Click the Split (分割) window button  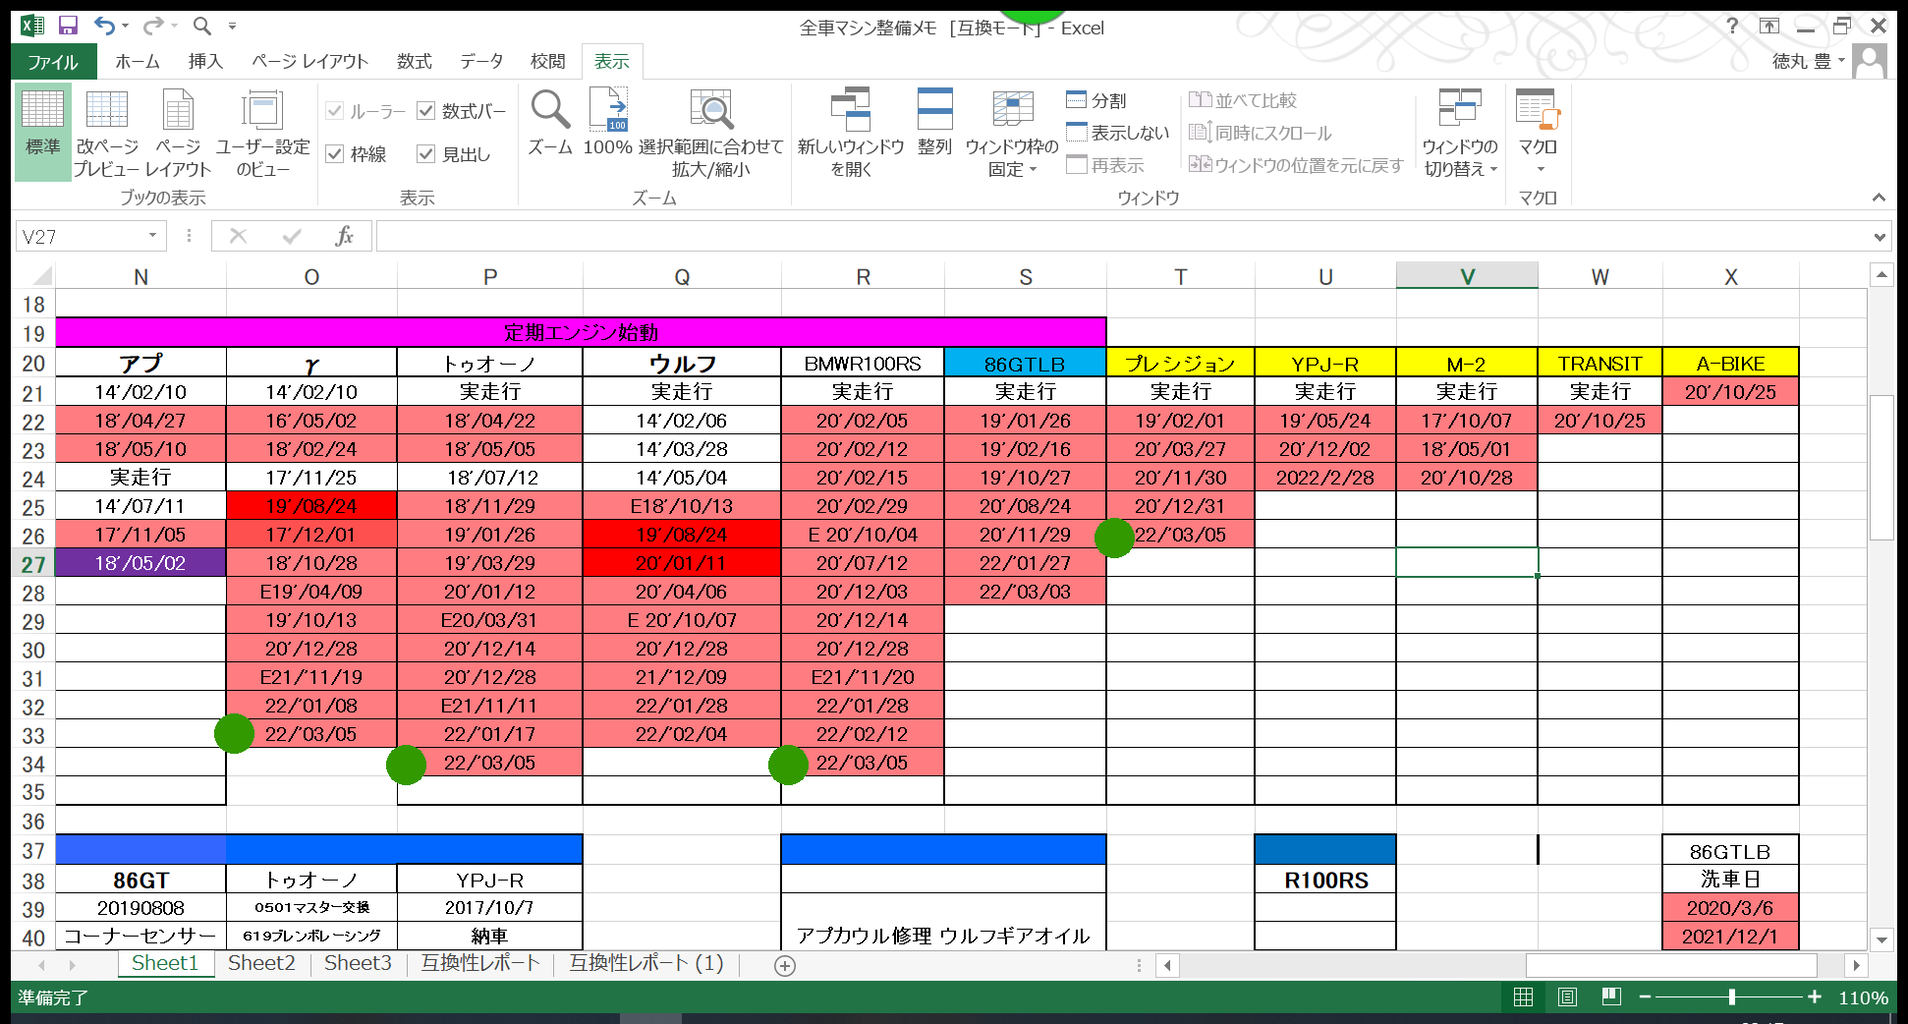pyautogui.click(x=1096, y=100)
